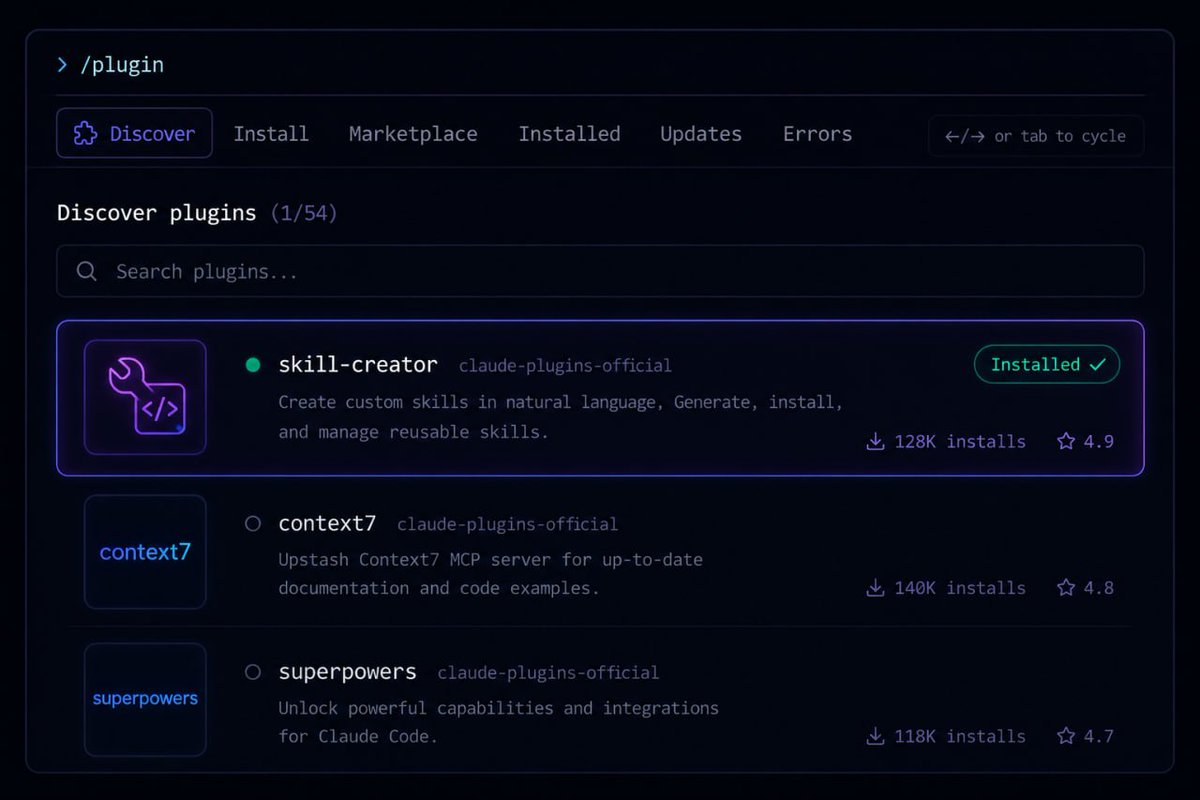The image size is (1200, 800).
Task: Click the star icon next to 4.9
Action: [1066, 441]
